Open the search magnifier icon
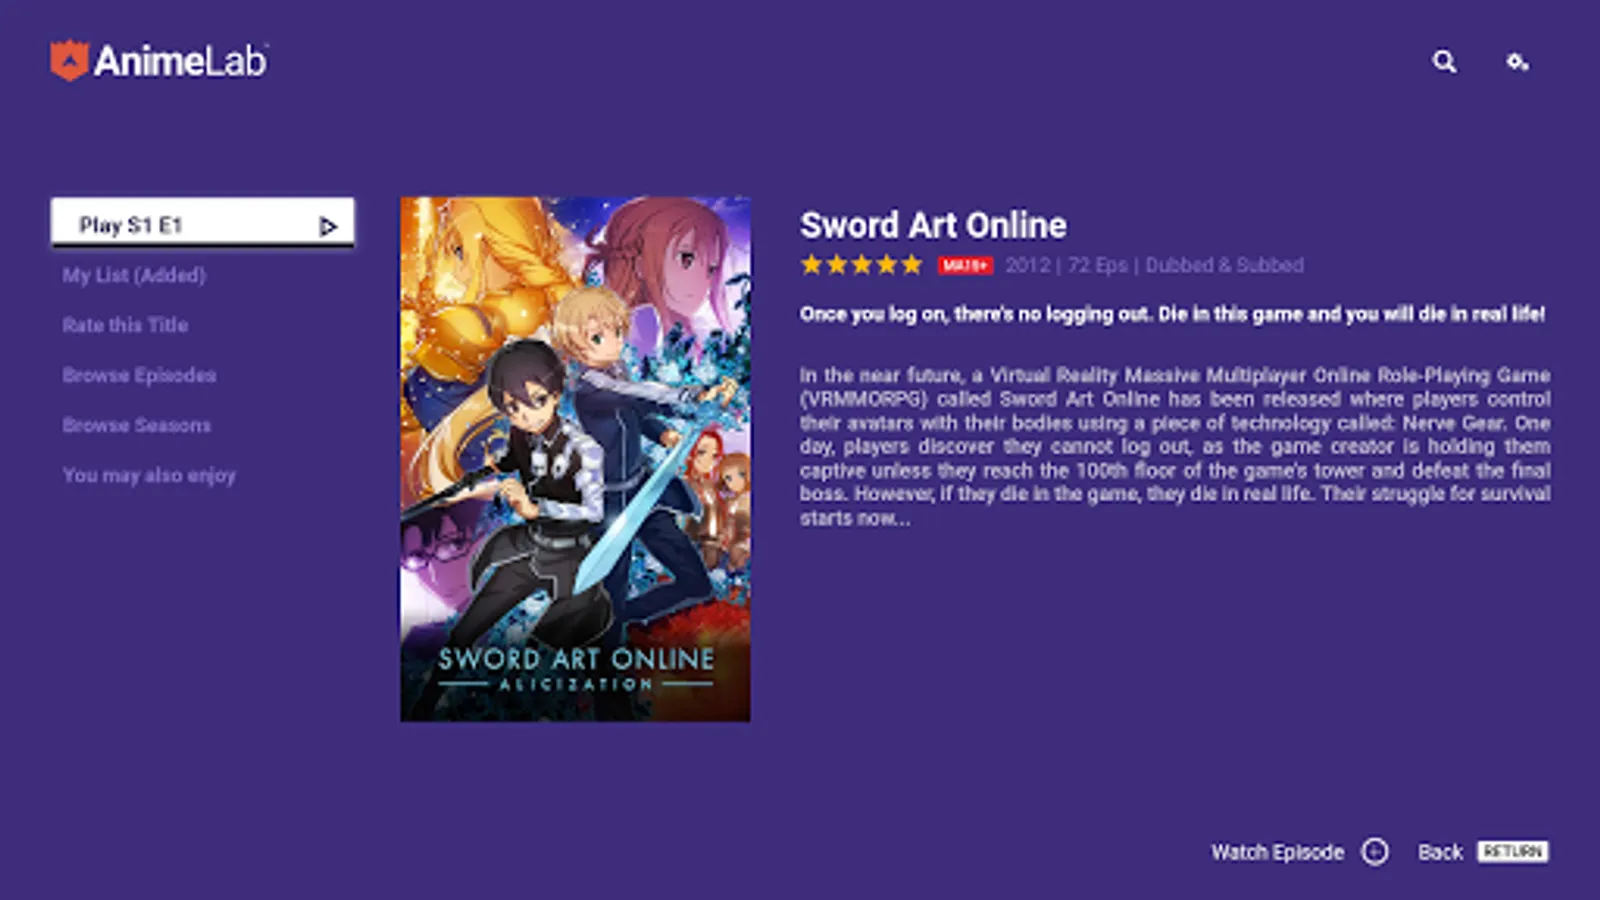The width and height of the screenshot is (1600, 900). (1444, 62)
